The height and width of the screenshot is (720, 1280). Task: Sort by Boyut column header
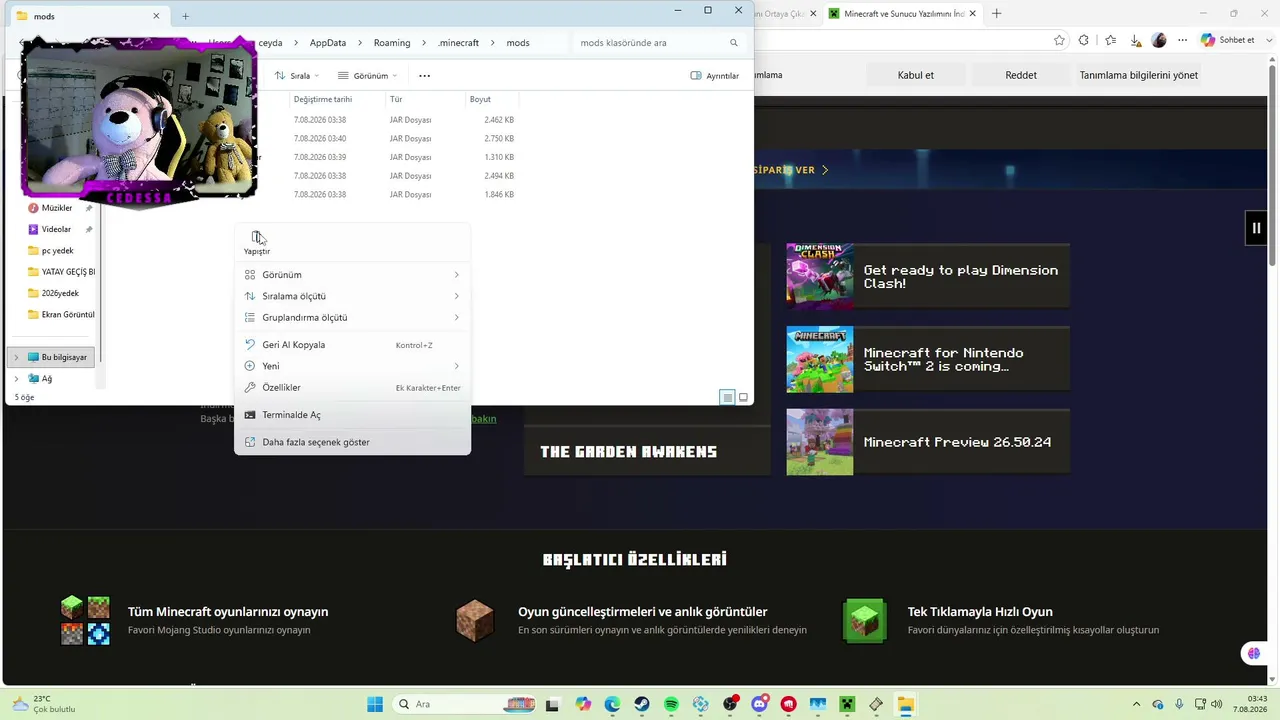[492, 100]
